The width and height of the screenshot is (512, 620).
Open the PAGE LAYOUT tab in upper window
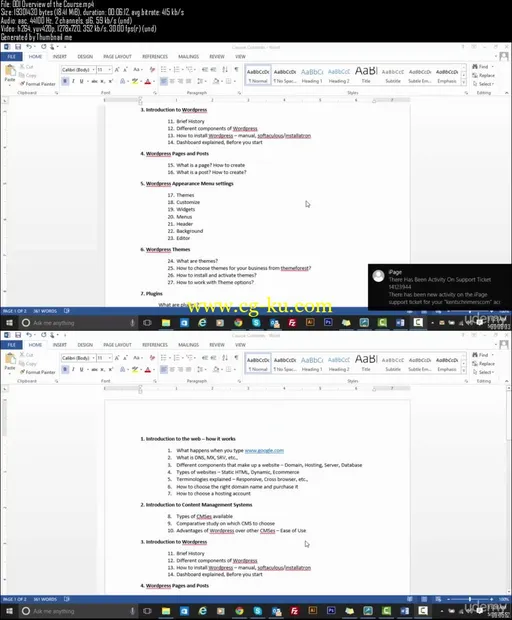click(117, 57)
